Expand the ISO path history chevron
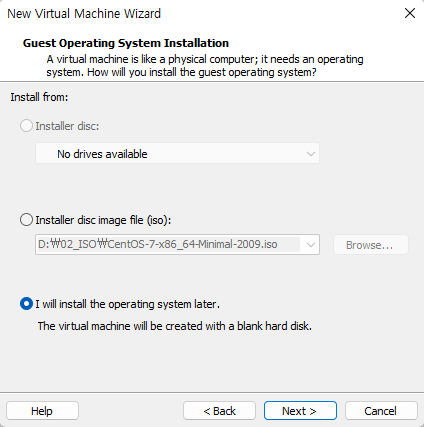The image size is (424, 427). click(311, 245)
